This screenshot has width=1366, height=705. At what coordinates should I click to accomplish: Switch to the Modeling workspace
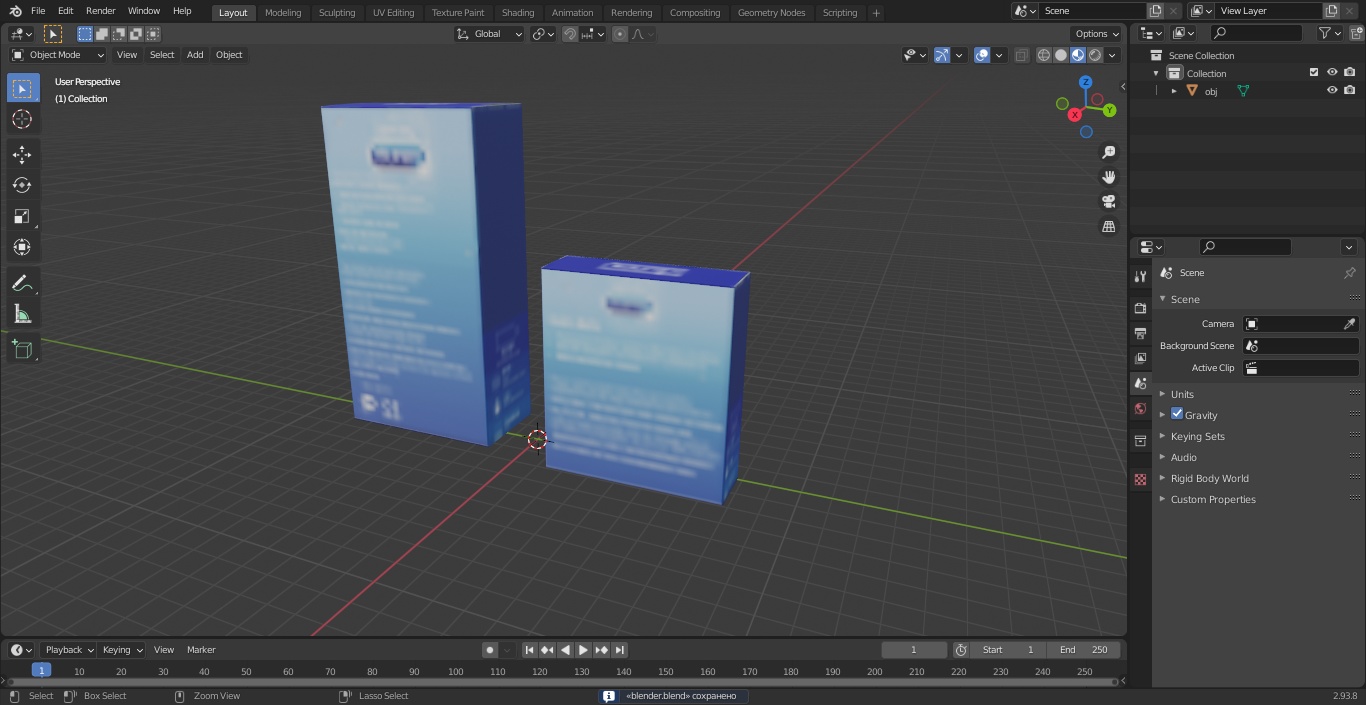[x=283, y=13]
